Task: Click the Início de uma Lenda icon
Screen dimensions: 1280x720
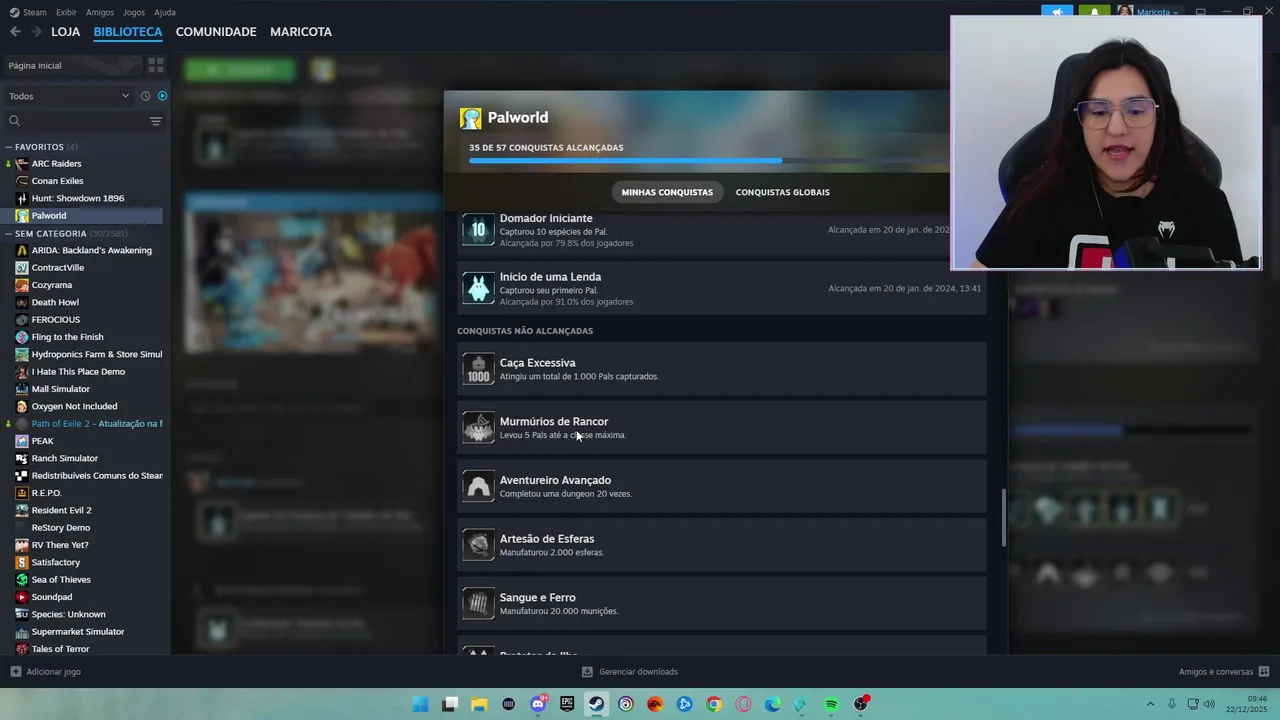Action: 478,288
